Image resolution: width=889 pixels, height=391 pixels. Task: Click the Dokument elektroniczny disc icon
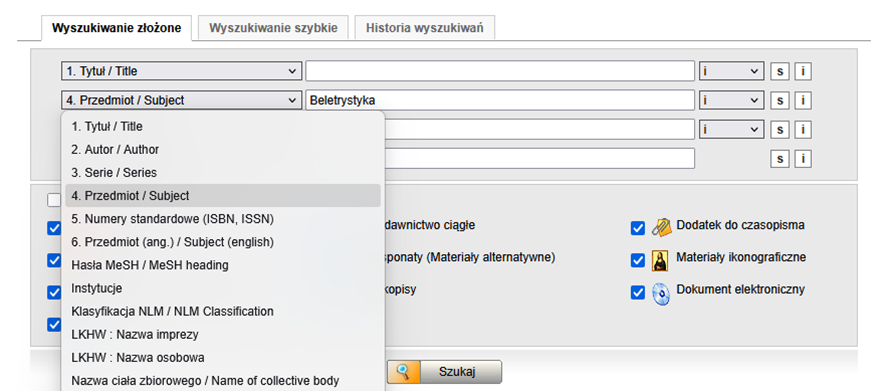pos(661,294)
